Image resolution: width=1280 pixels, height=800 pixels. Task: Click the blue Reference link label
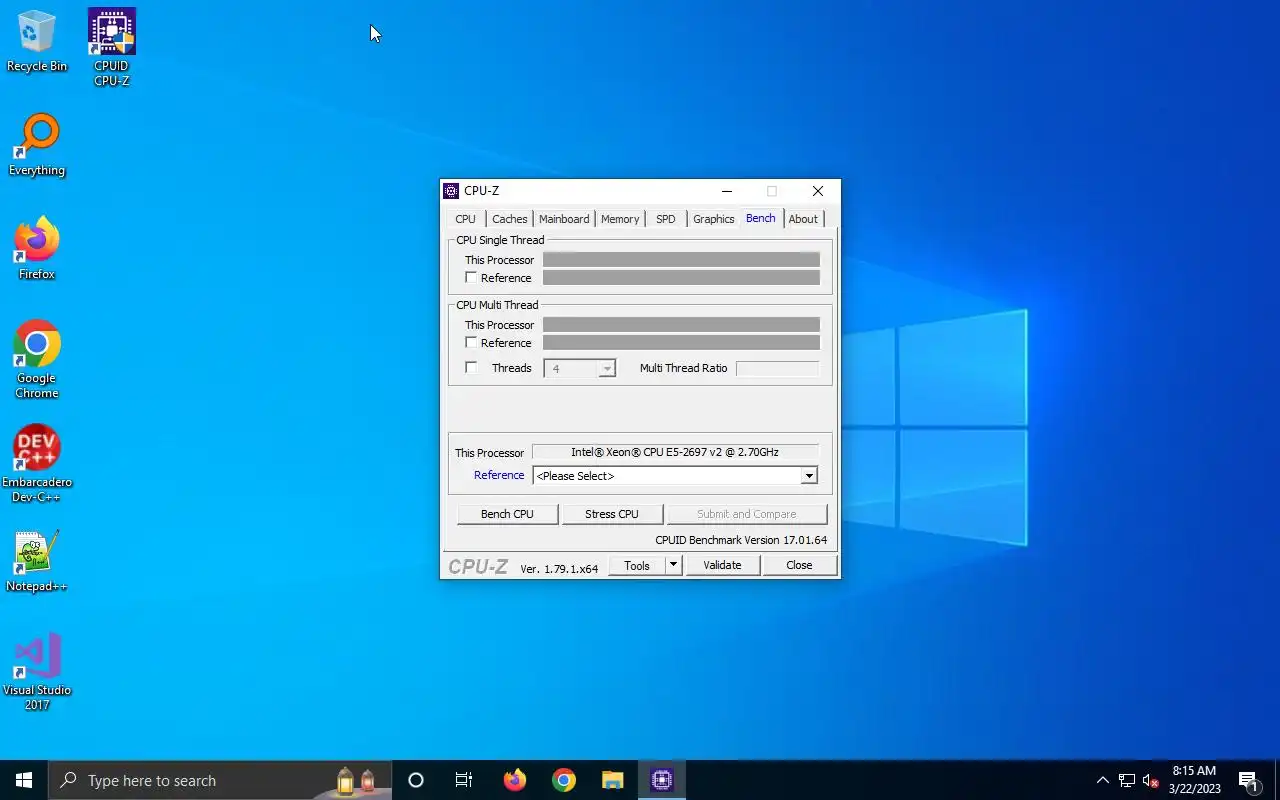click(x=499, y=475)
